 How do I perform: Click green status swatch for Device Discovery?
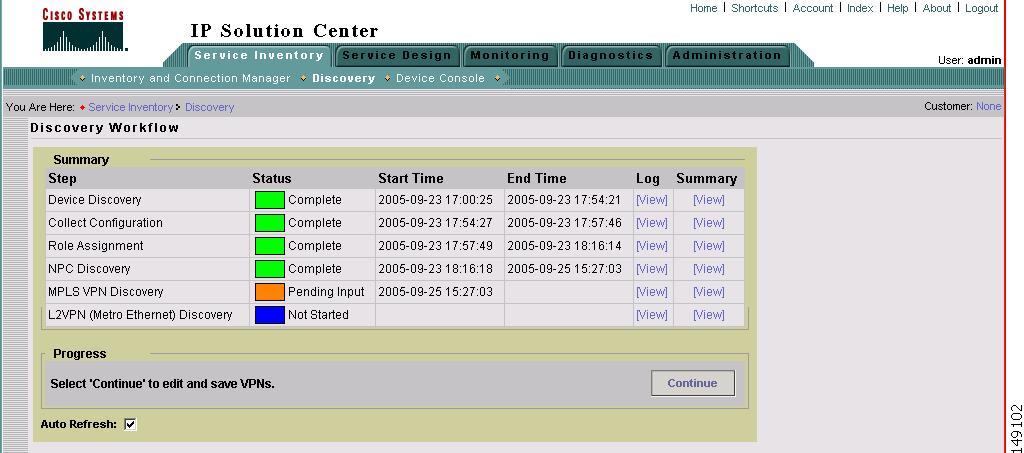(x=270, y=200)
